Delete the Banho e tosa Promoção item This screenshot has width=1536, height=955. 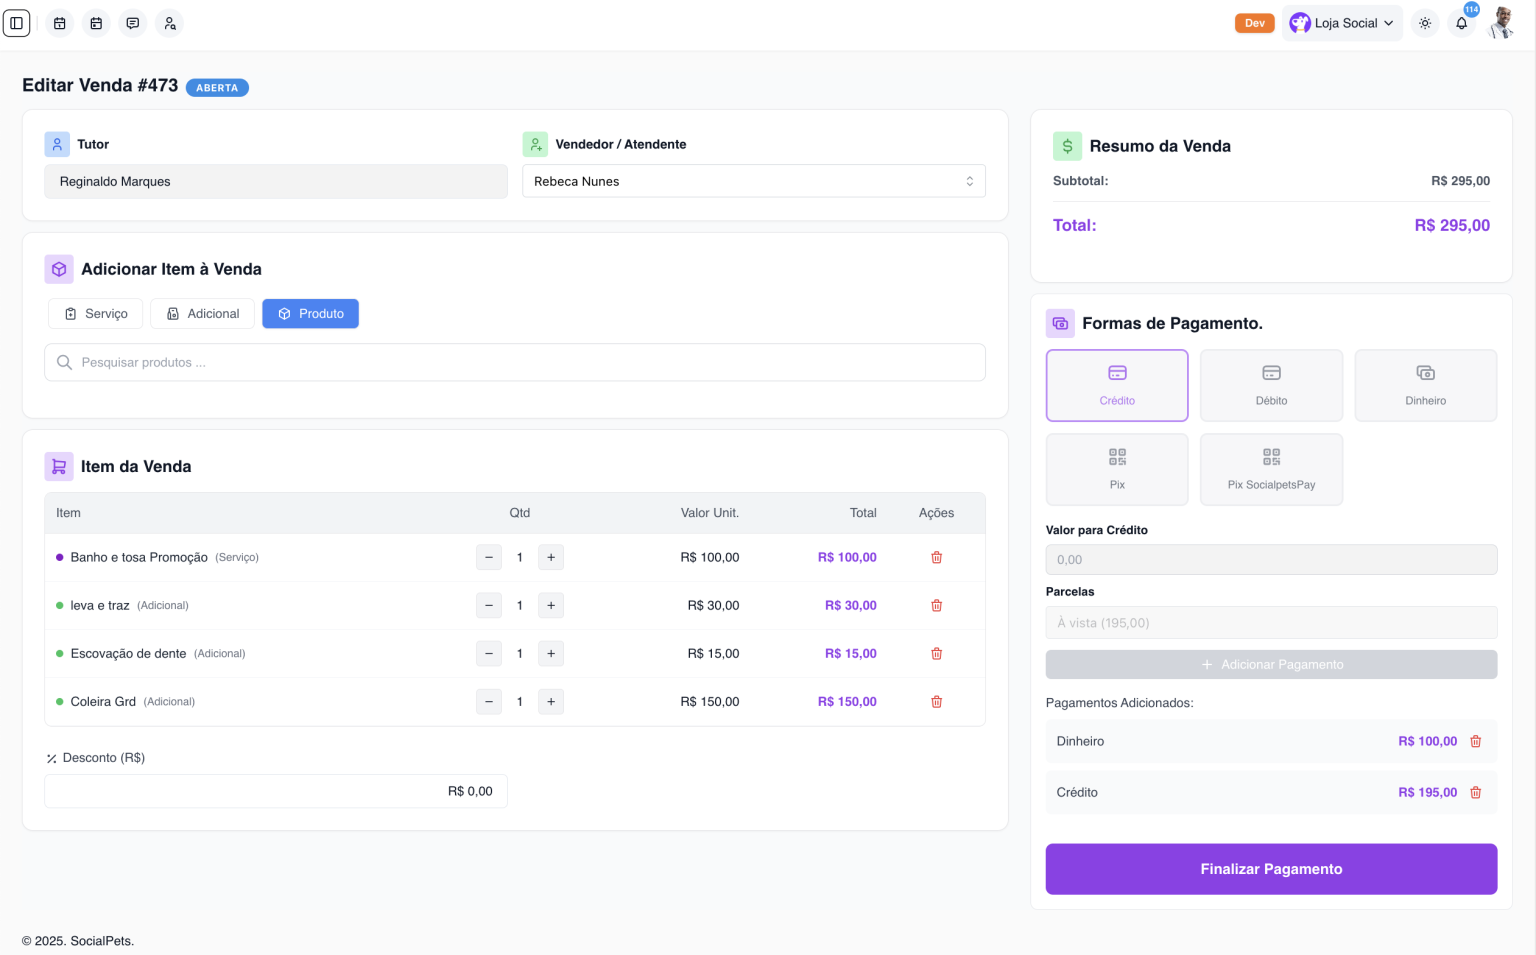coord(936,558)
